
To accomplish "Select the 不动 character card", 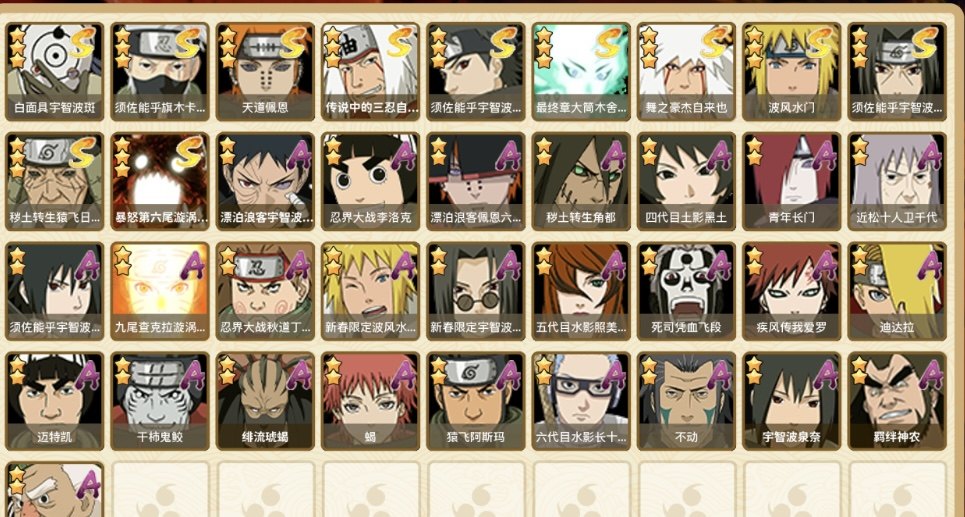I will click(686, 401).
